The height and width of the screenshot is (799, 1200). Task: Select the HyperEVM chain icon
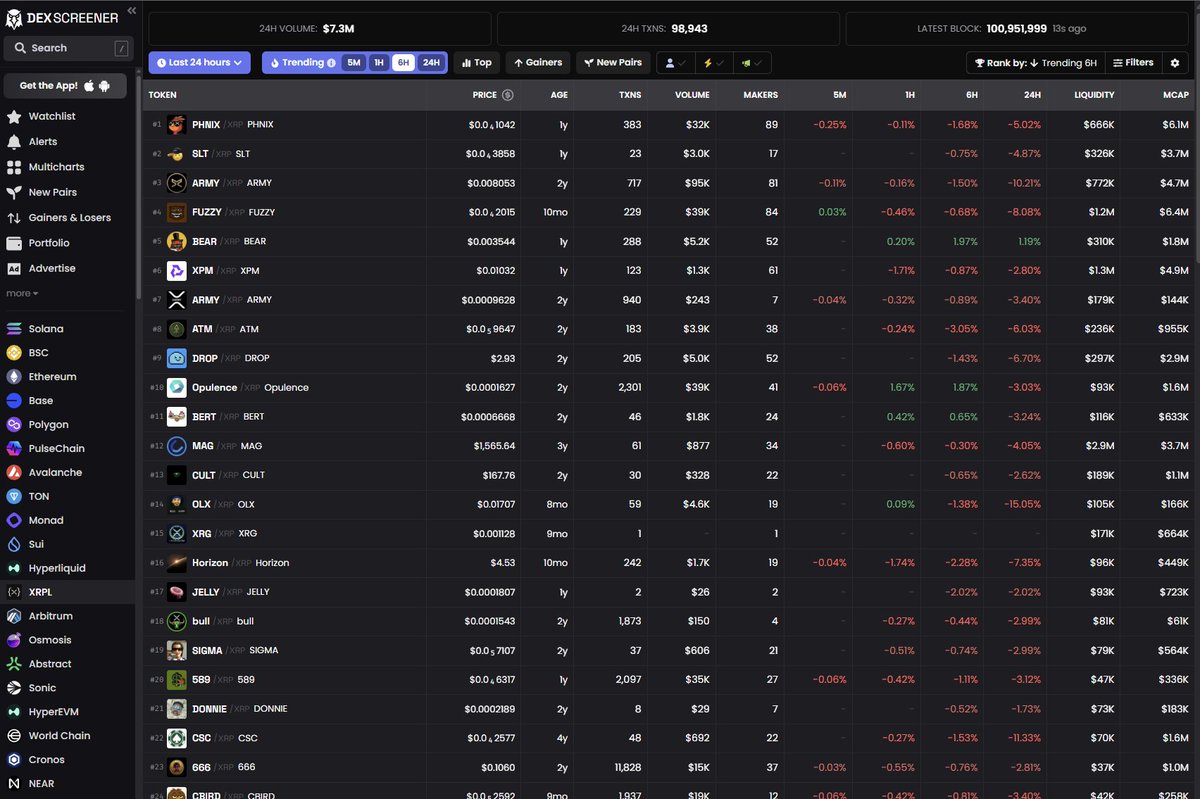pos(14,712)
